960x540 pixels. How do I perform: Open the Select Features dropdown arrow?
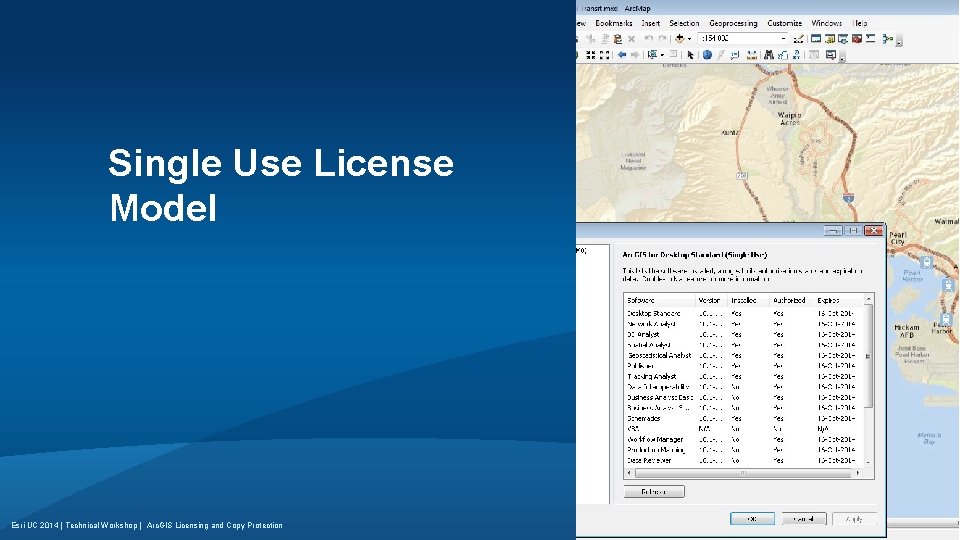(x=662, y=56)
